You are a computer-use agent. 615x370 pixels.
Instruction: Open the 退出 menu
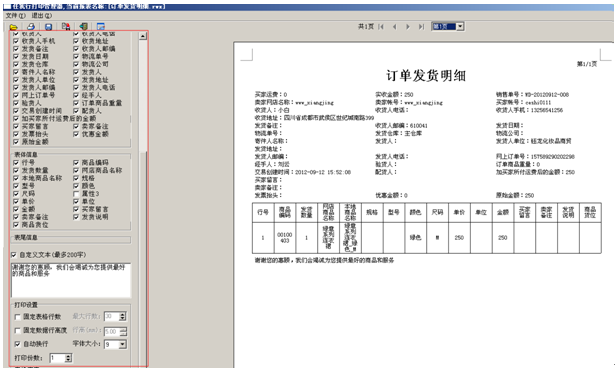(x=41, y=16)
